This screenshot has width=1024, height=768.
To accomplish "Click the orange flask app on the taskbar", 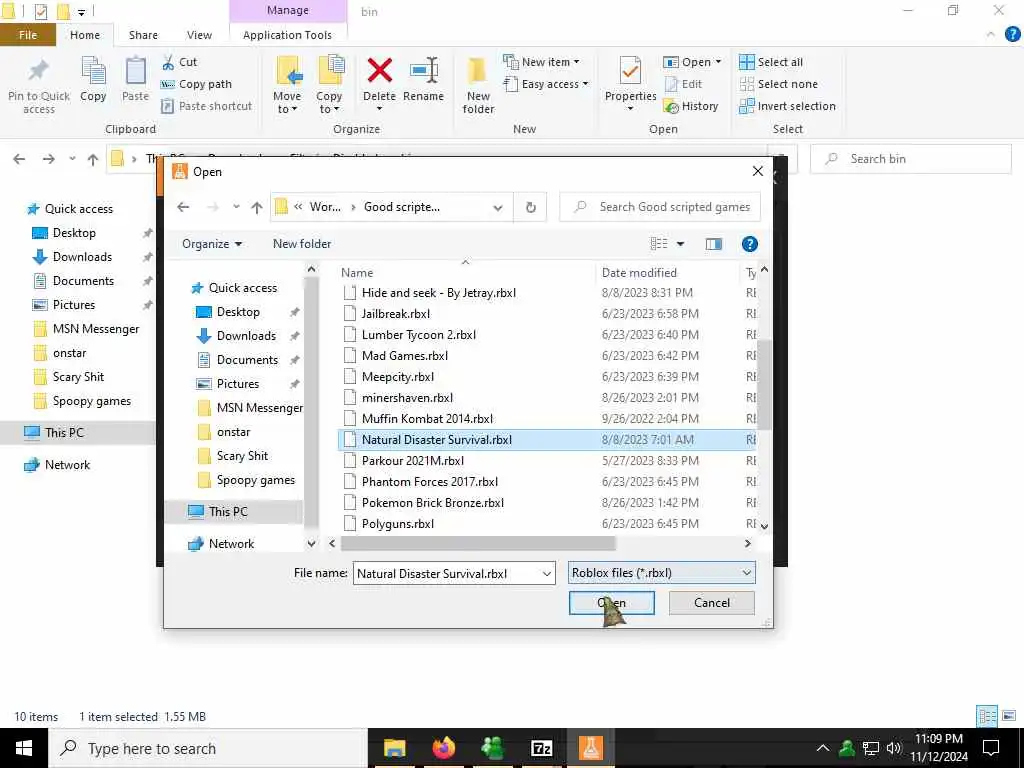I will [x=590, y=748].
